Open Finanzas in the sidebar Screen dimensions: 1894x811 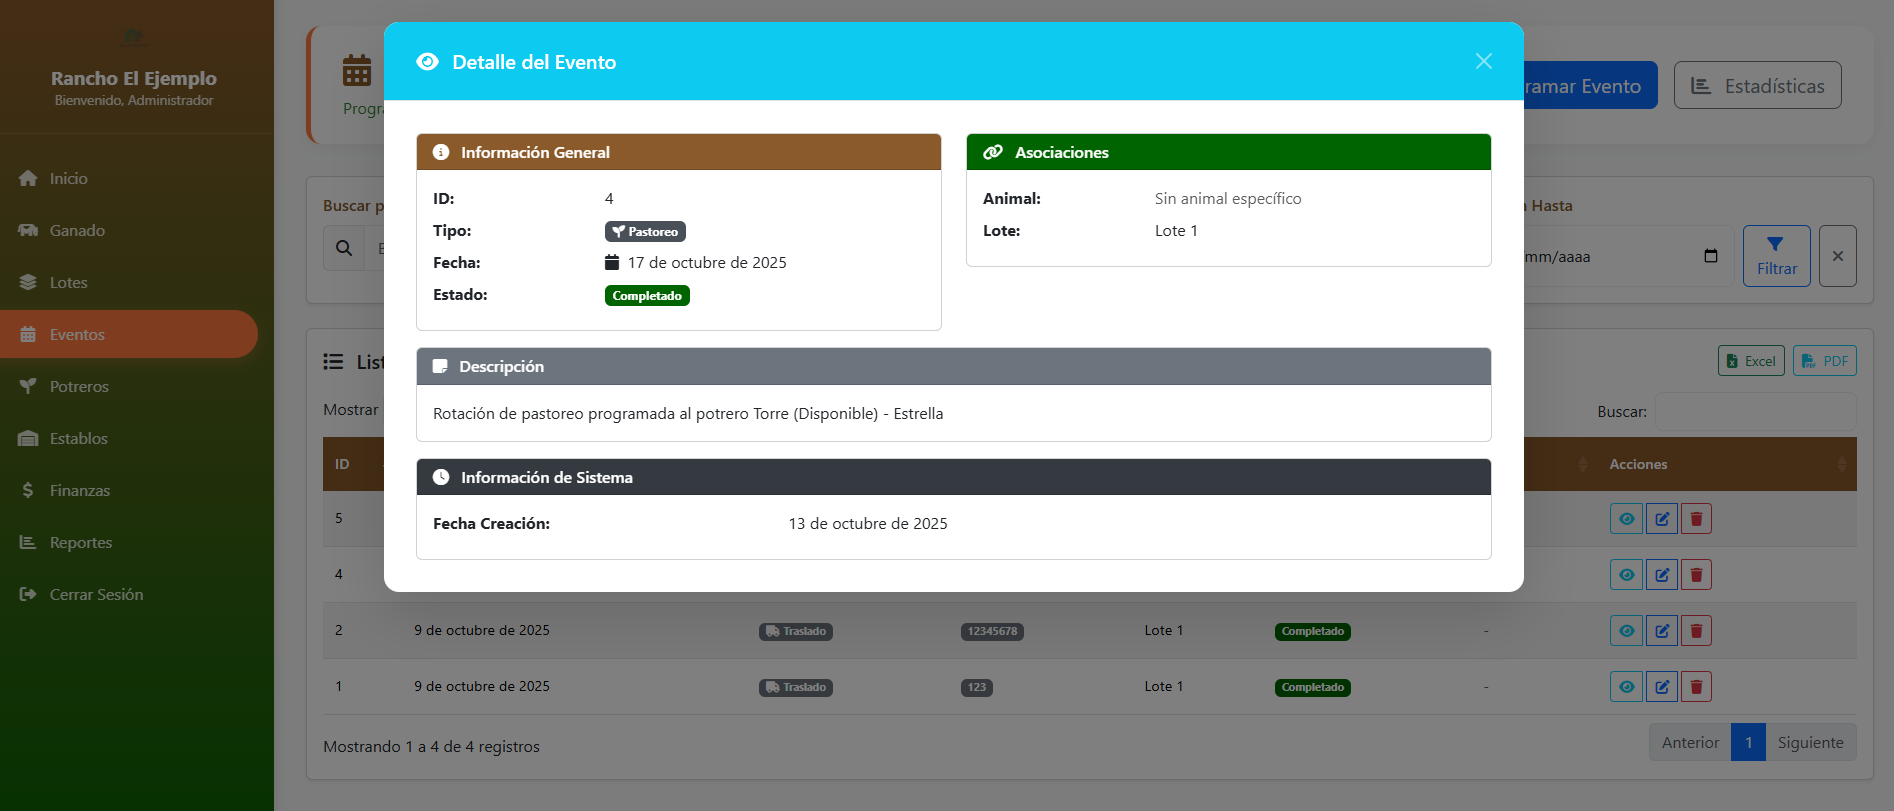point(129,490)
